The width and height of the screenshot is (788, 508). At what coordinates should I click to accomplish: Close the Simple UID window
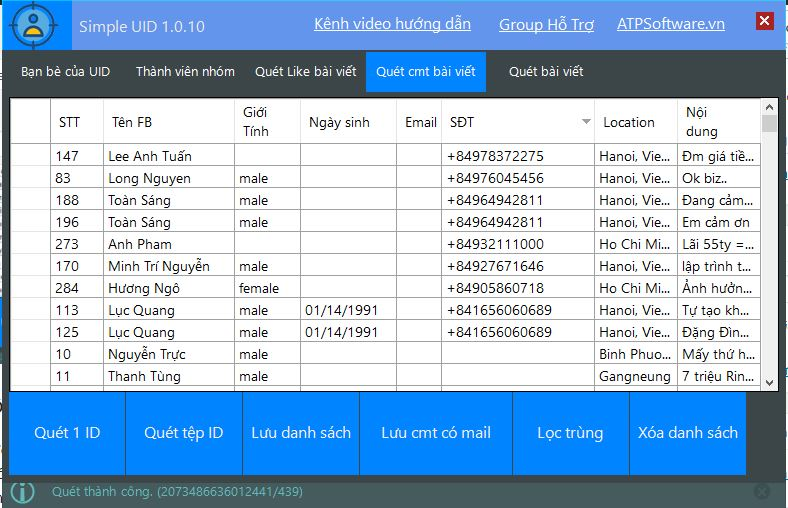[x=764, y=21]
